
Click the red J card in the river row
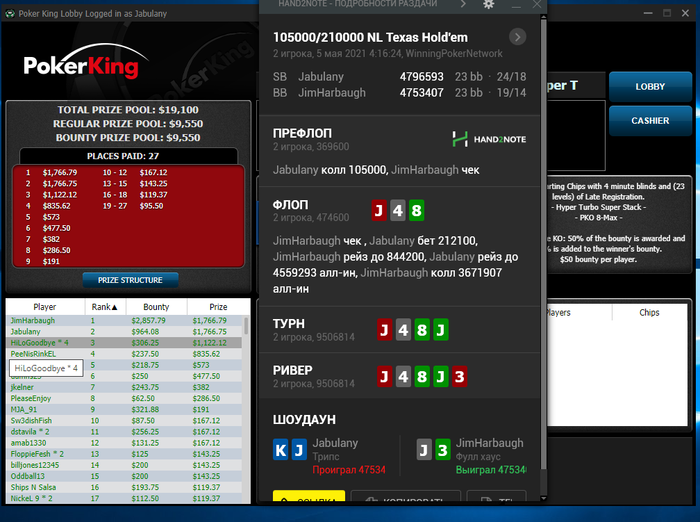coord(384,377)
